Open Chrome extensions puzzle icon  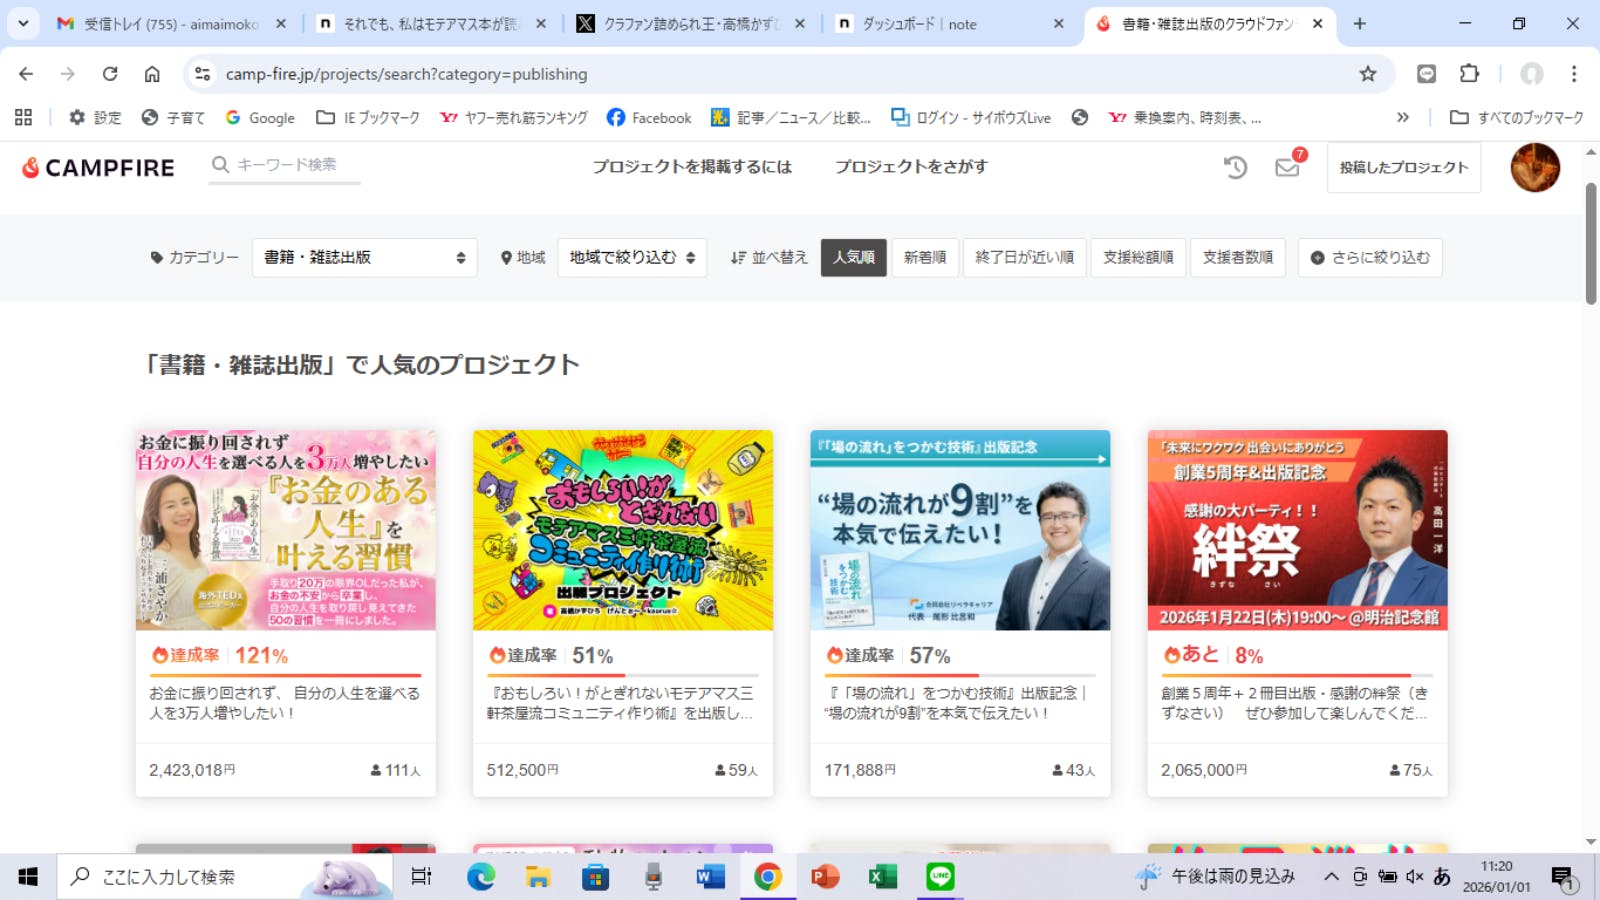coord(1469,74)
